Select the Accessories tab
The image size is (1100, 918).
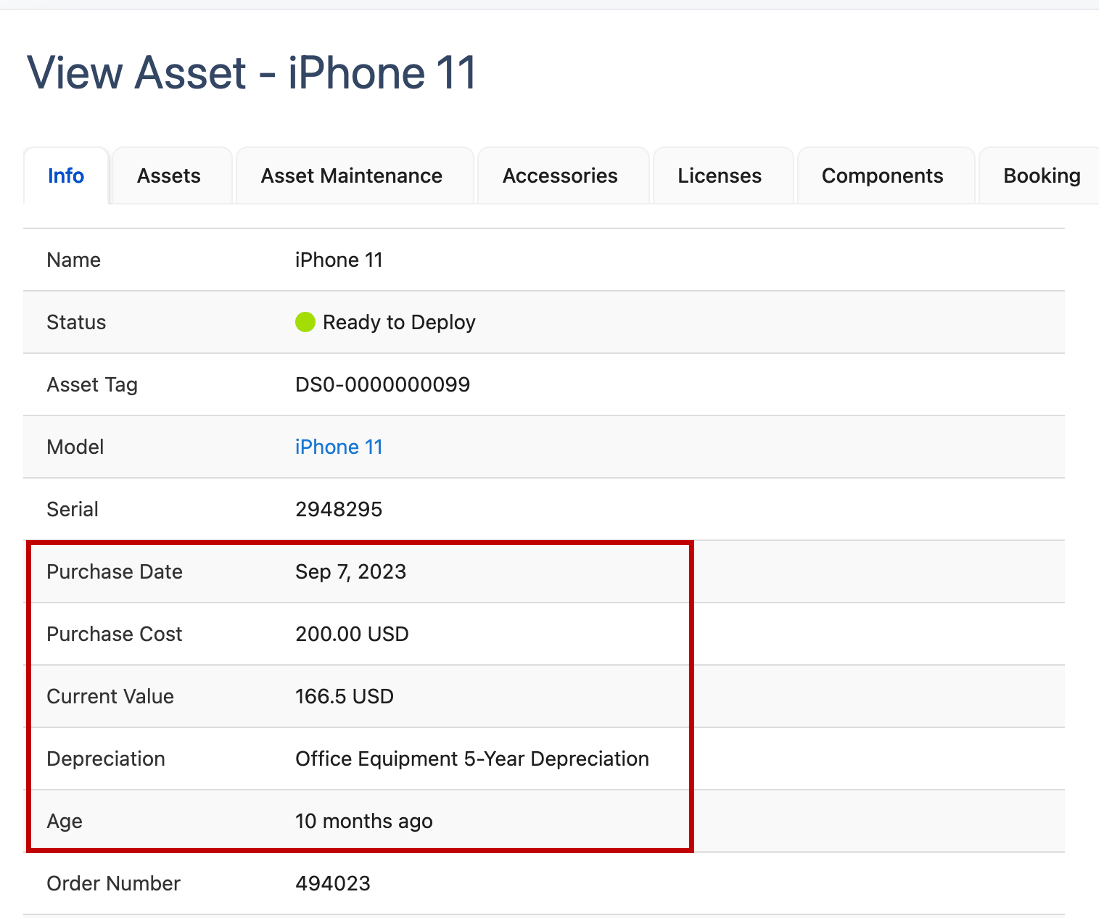560,176
